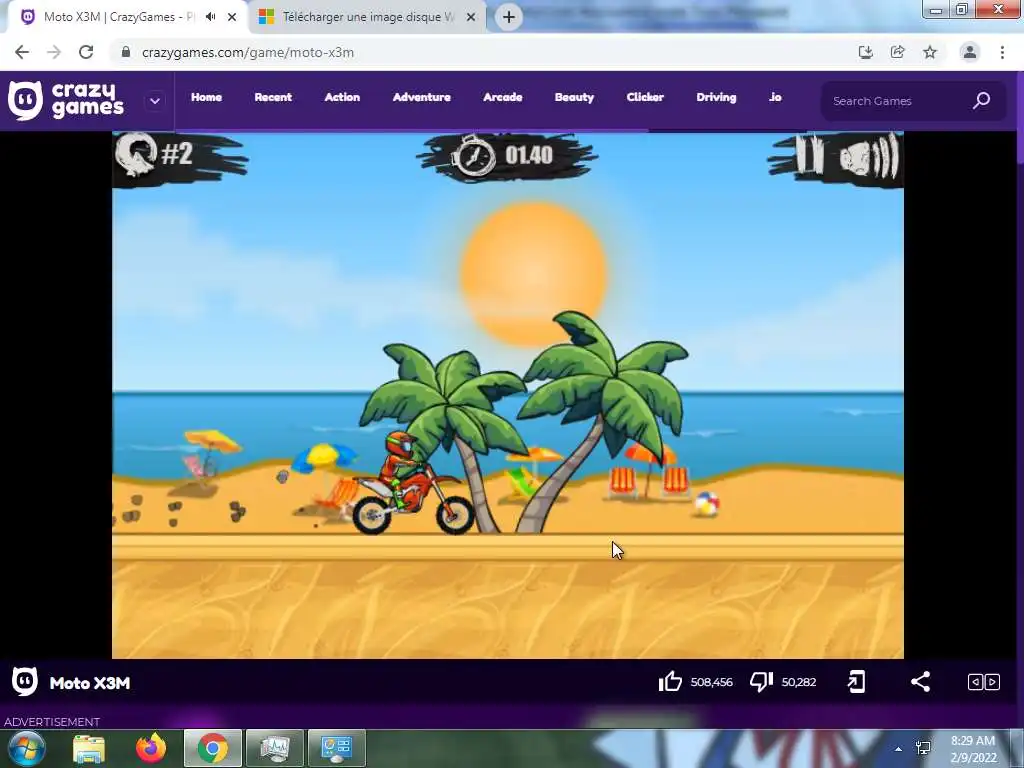Image resolution: width=1024 pixels, height=768 pixels.
Task: Click the CrazyGames logo in header
Action: [x=65, y=101]
